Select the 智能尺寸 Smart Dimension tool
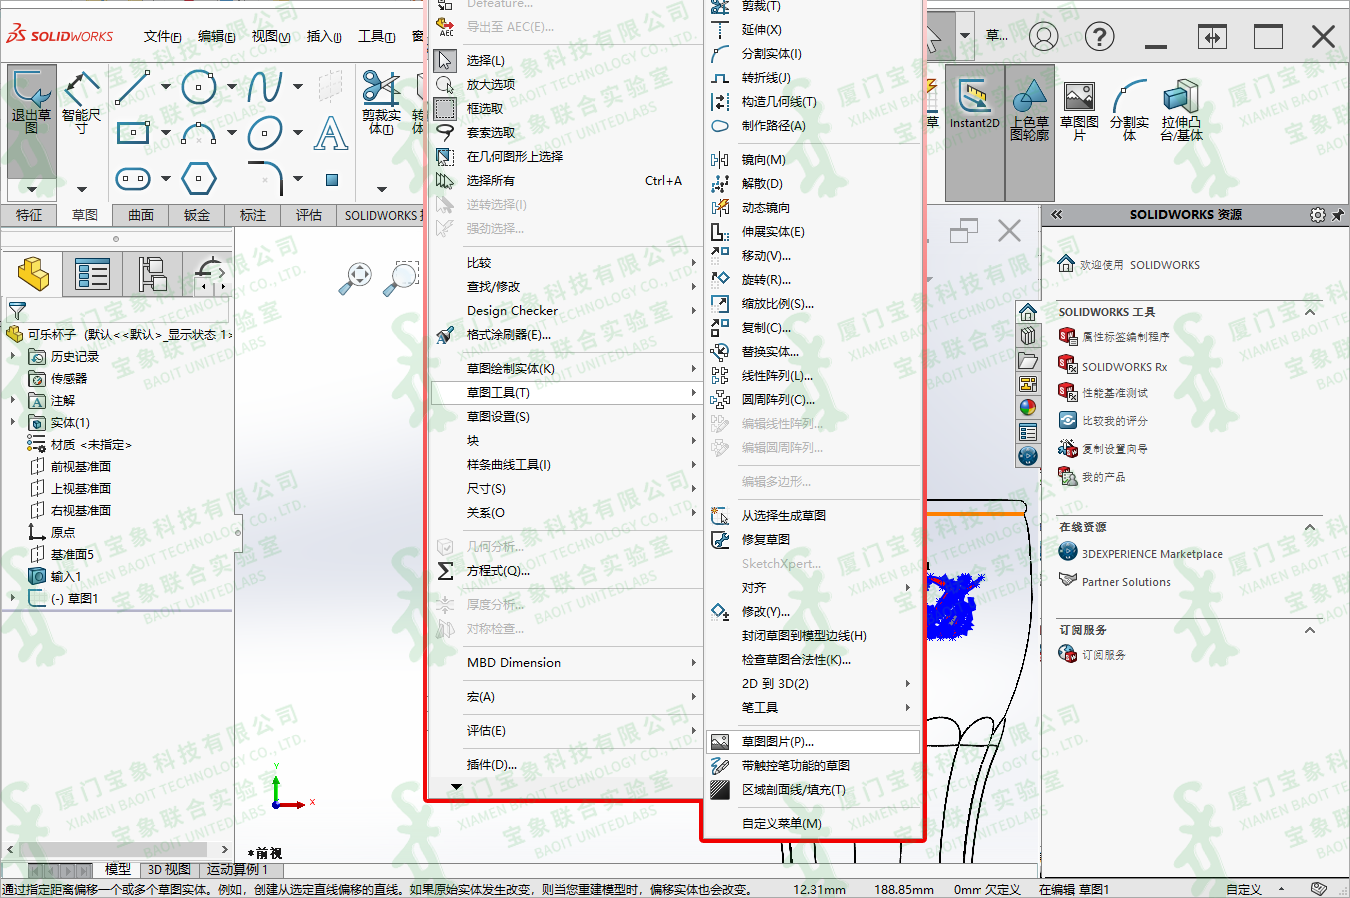This screenshot has height=898, width=1350. [x=81, y=103]
